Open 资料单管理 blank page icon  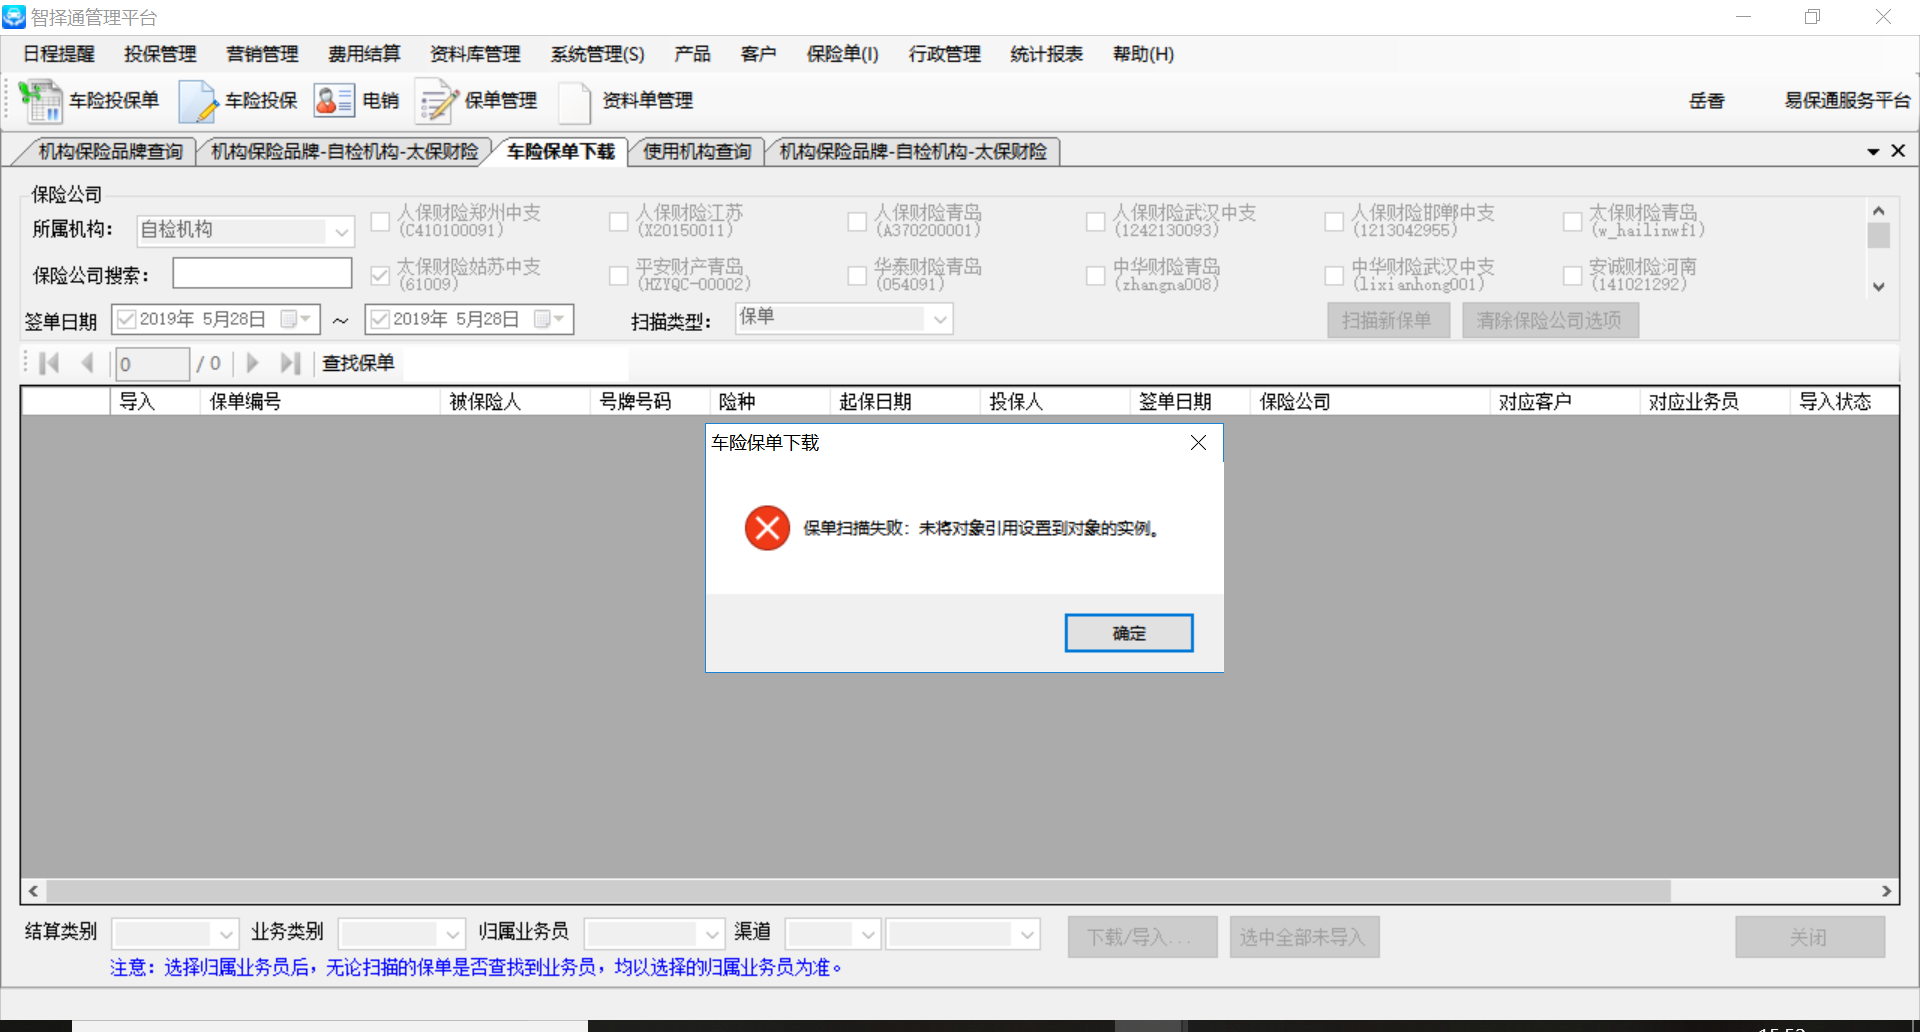575,101
